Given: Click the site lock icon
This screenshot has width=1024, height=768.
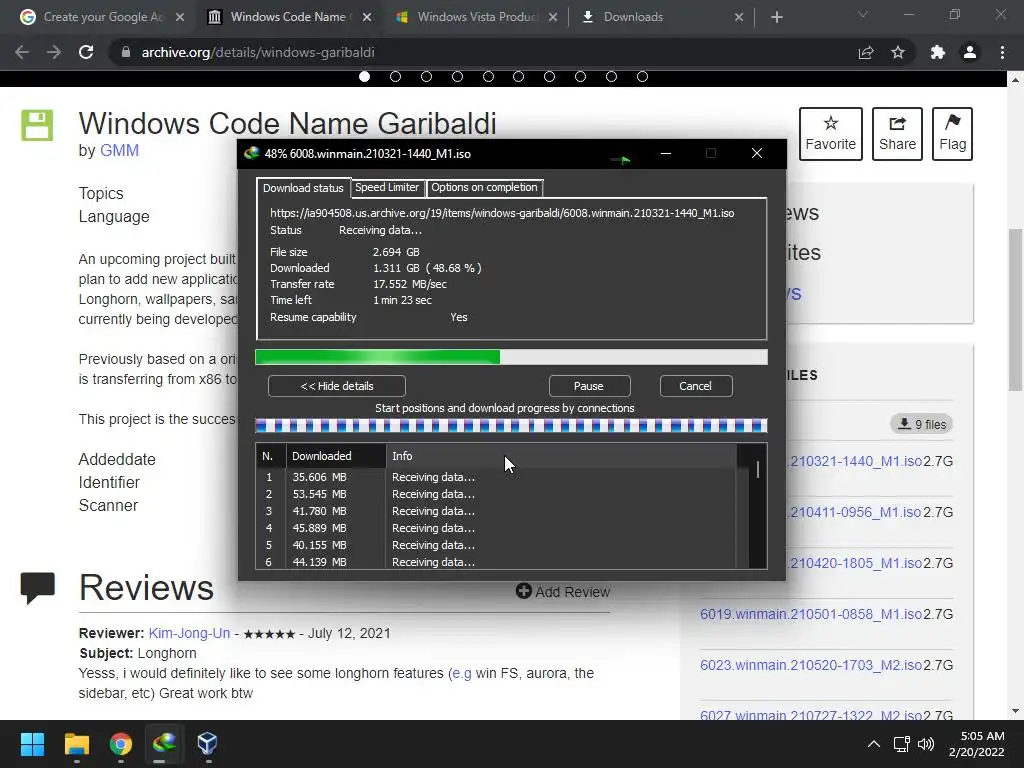Looking at the screenshot, I should 126,52.
